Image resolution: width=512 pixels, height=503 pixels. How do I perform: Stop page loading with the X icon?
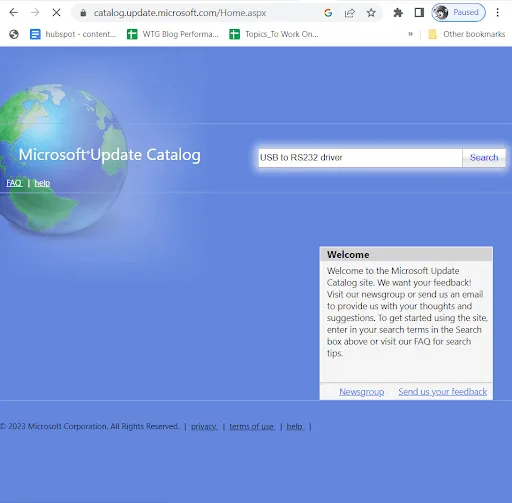pos(56,13)
